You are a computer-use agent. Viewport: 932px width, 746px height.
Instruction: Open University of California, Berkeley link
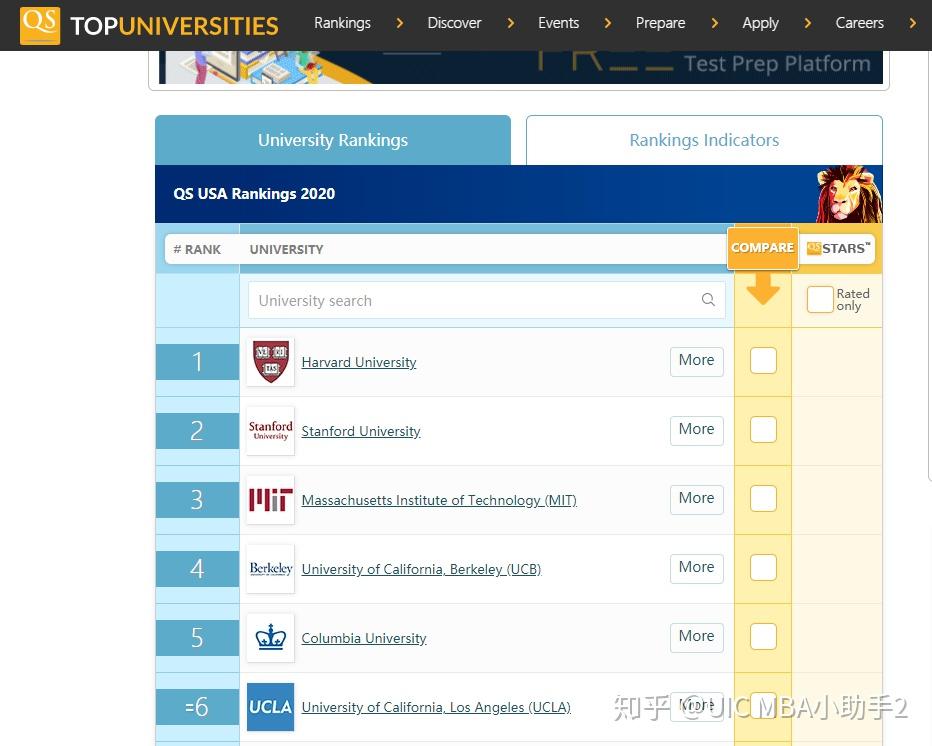click(x=421, y=569)
